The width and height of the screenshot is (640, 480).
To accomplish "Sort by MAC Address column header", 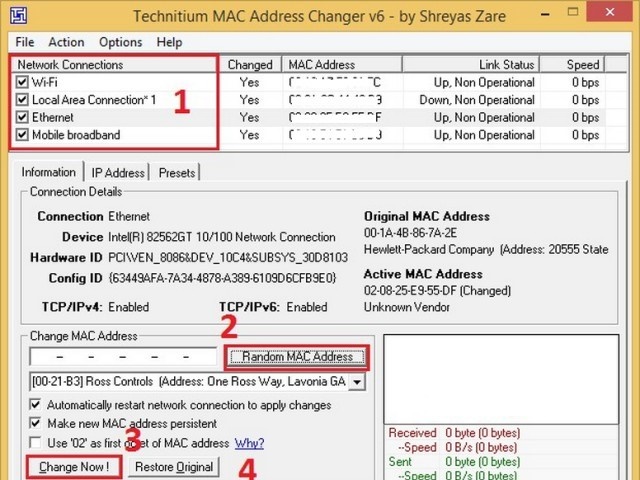I will 342,64.
